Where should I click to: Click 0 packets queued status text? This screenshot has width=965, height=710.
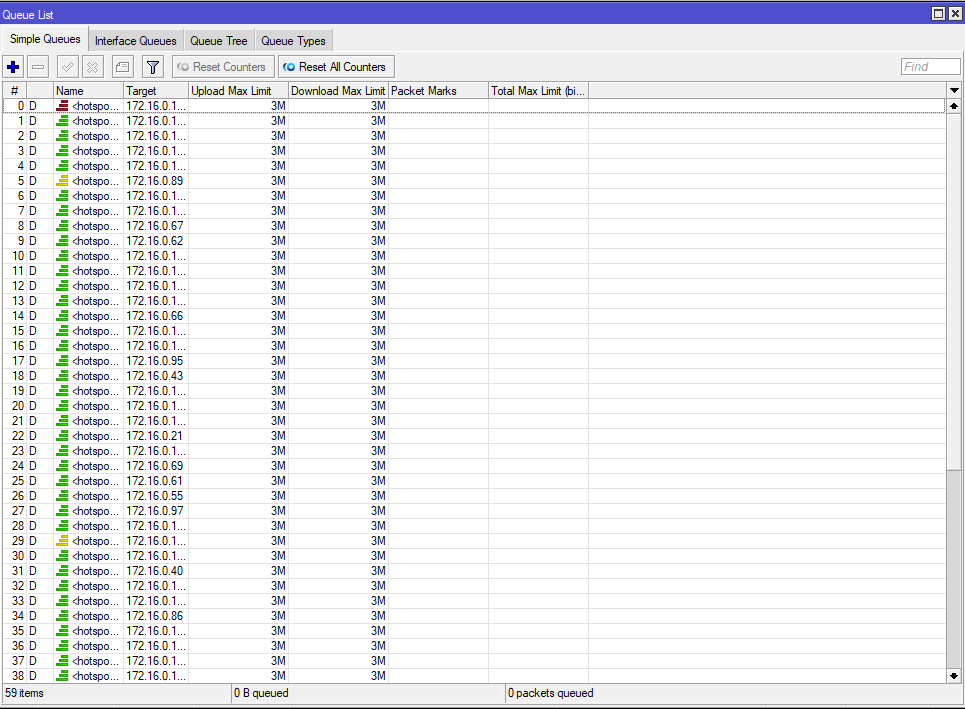550,693
